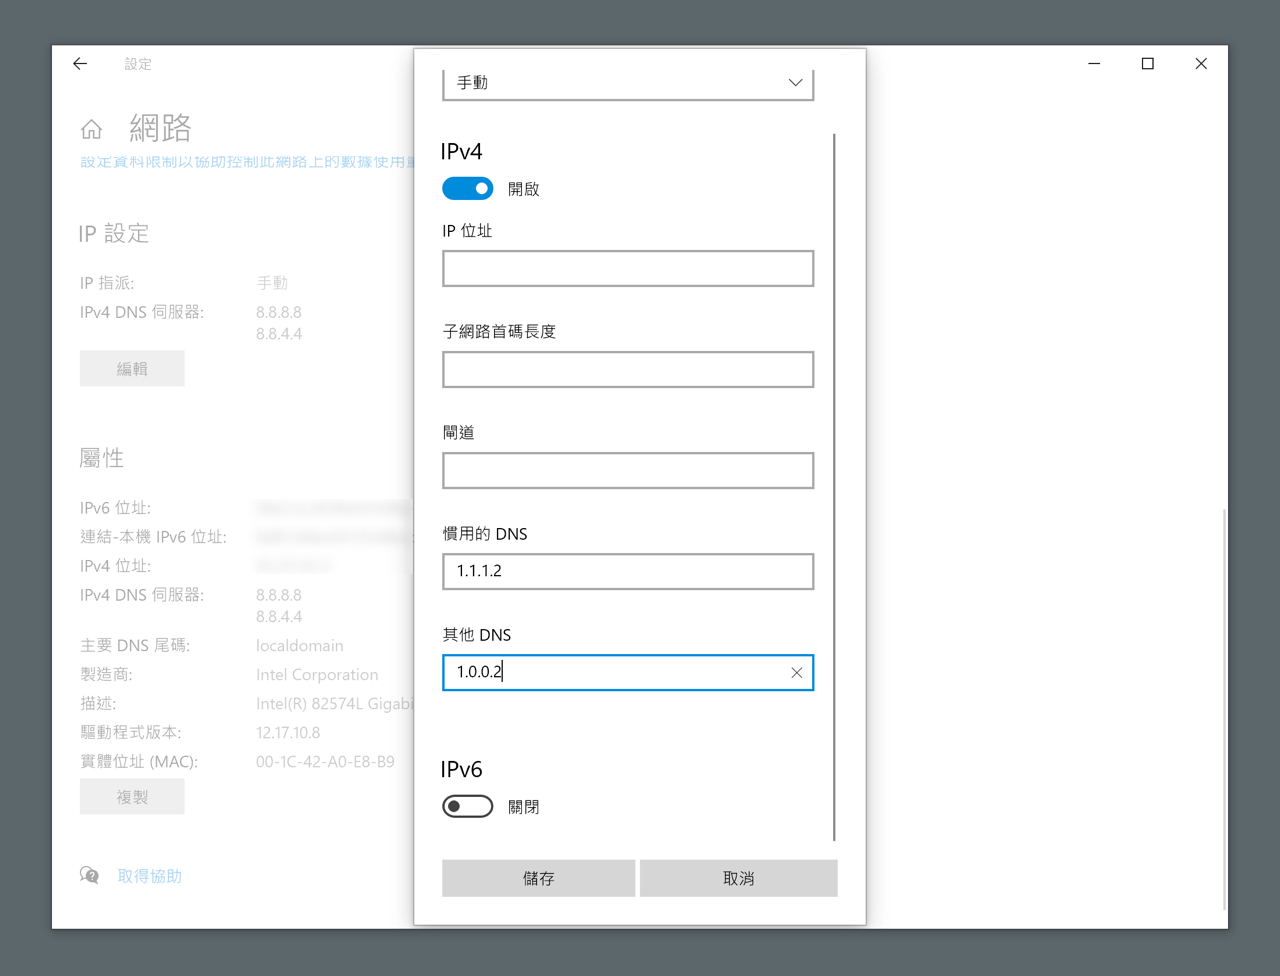The image size is (1280, 976).
Task: Open the home icon beside 網路
Action: (91, 129)
